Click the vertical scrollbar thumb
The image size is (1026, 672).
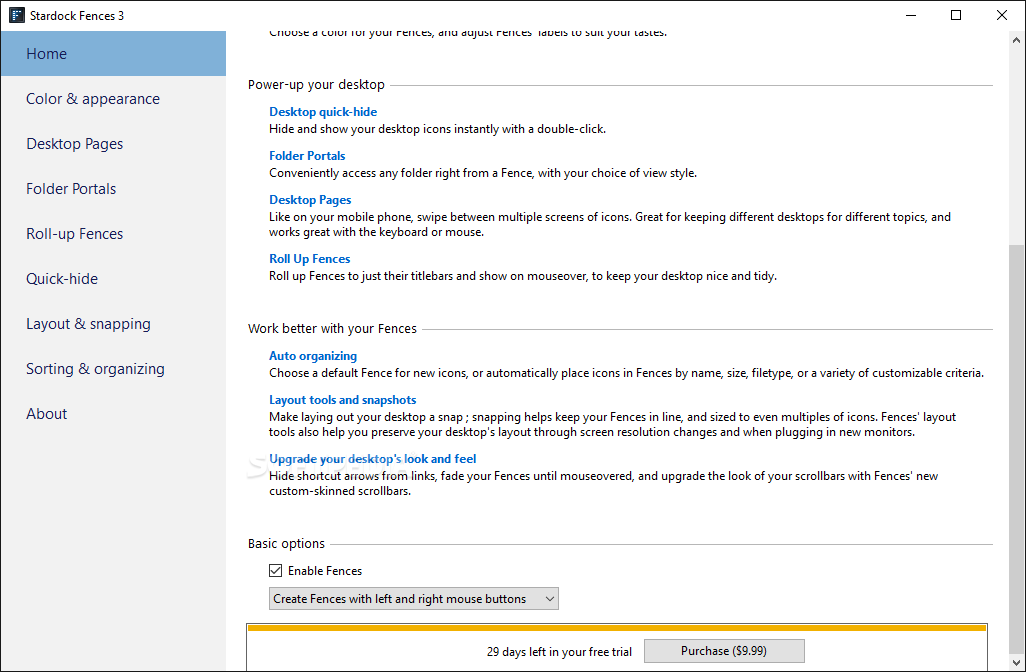[x=1017, y=451]
